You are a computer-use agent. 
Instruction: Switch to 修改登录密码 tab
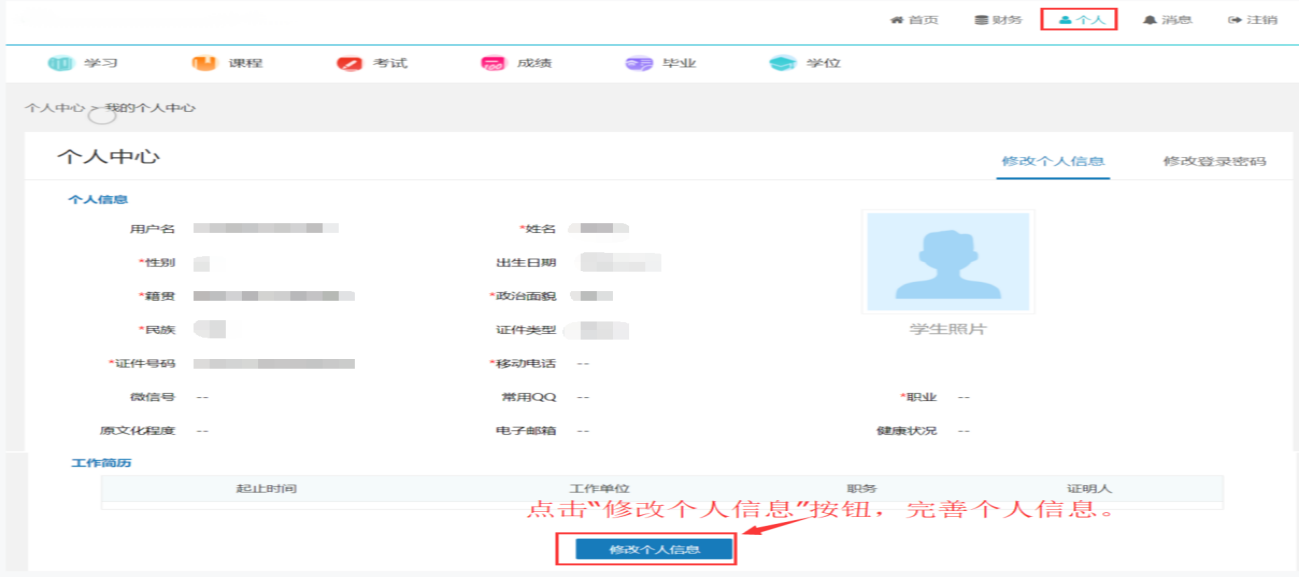tap(1214, 161)
